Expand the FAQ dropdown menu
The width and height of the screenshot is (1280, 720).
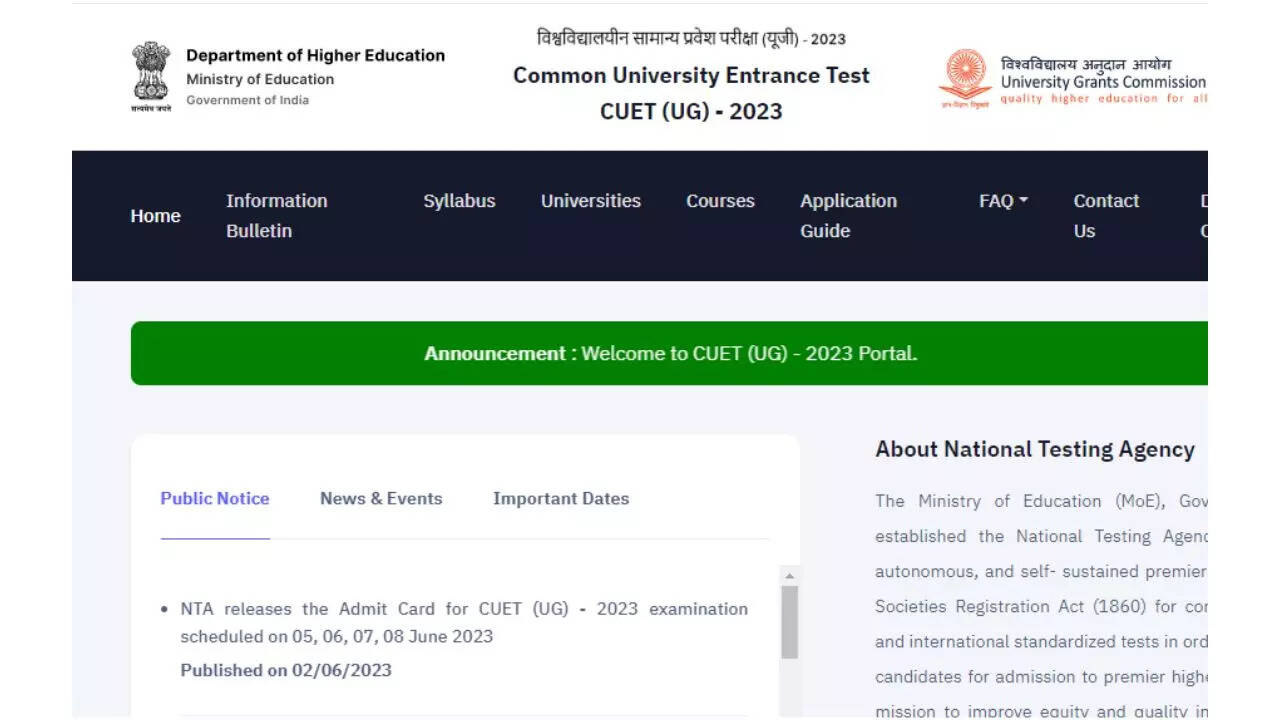tap(1003, 201)
